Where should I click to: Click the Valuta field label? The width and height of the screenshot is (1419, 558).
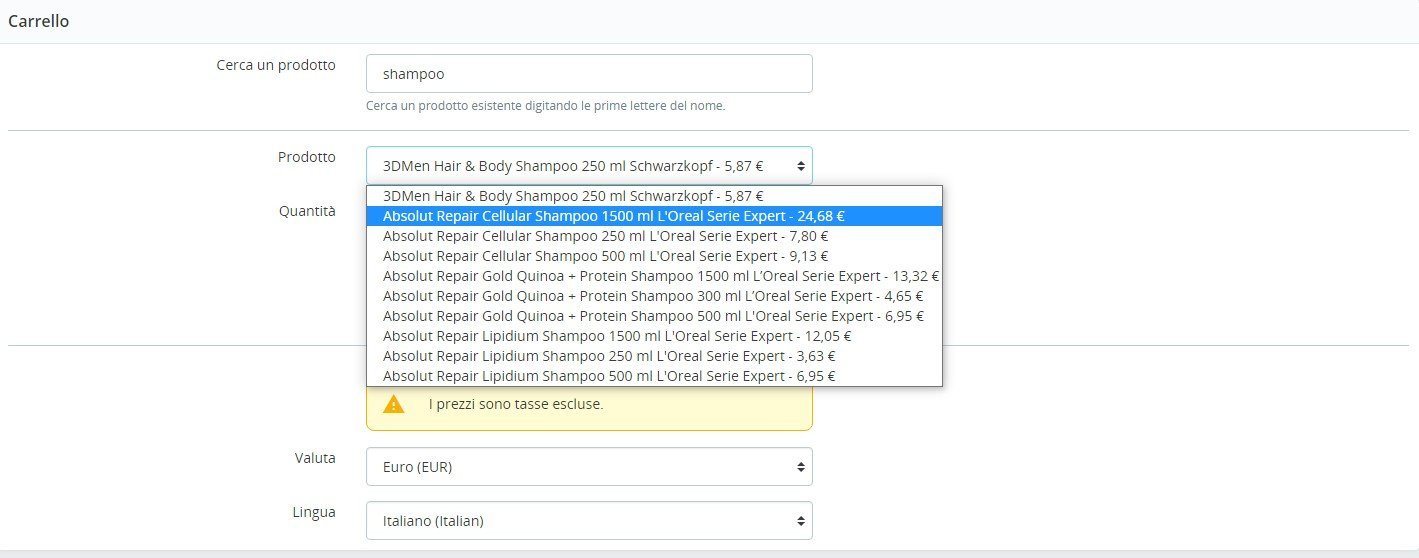[313, 458]
